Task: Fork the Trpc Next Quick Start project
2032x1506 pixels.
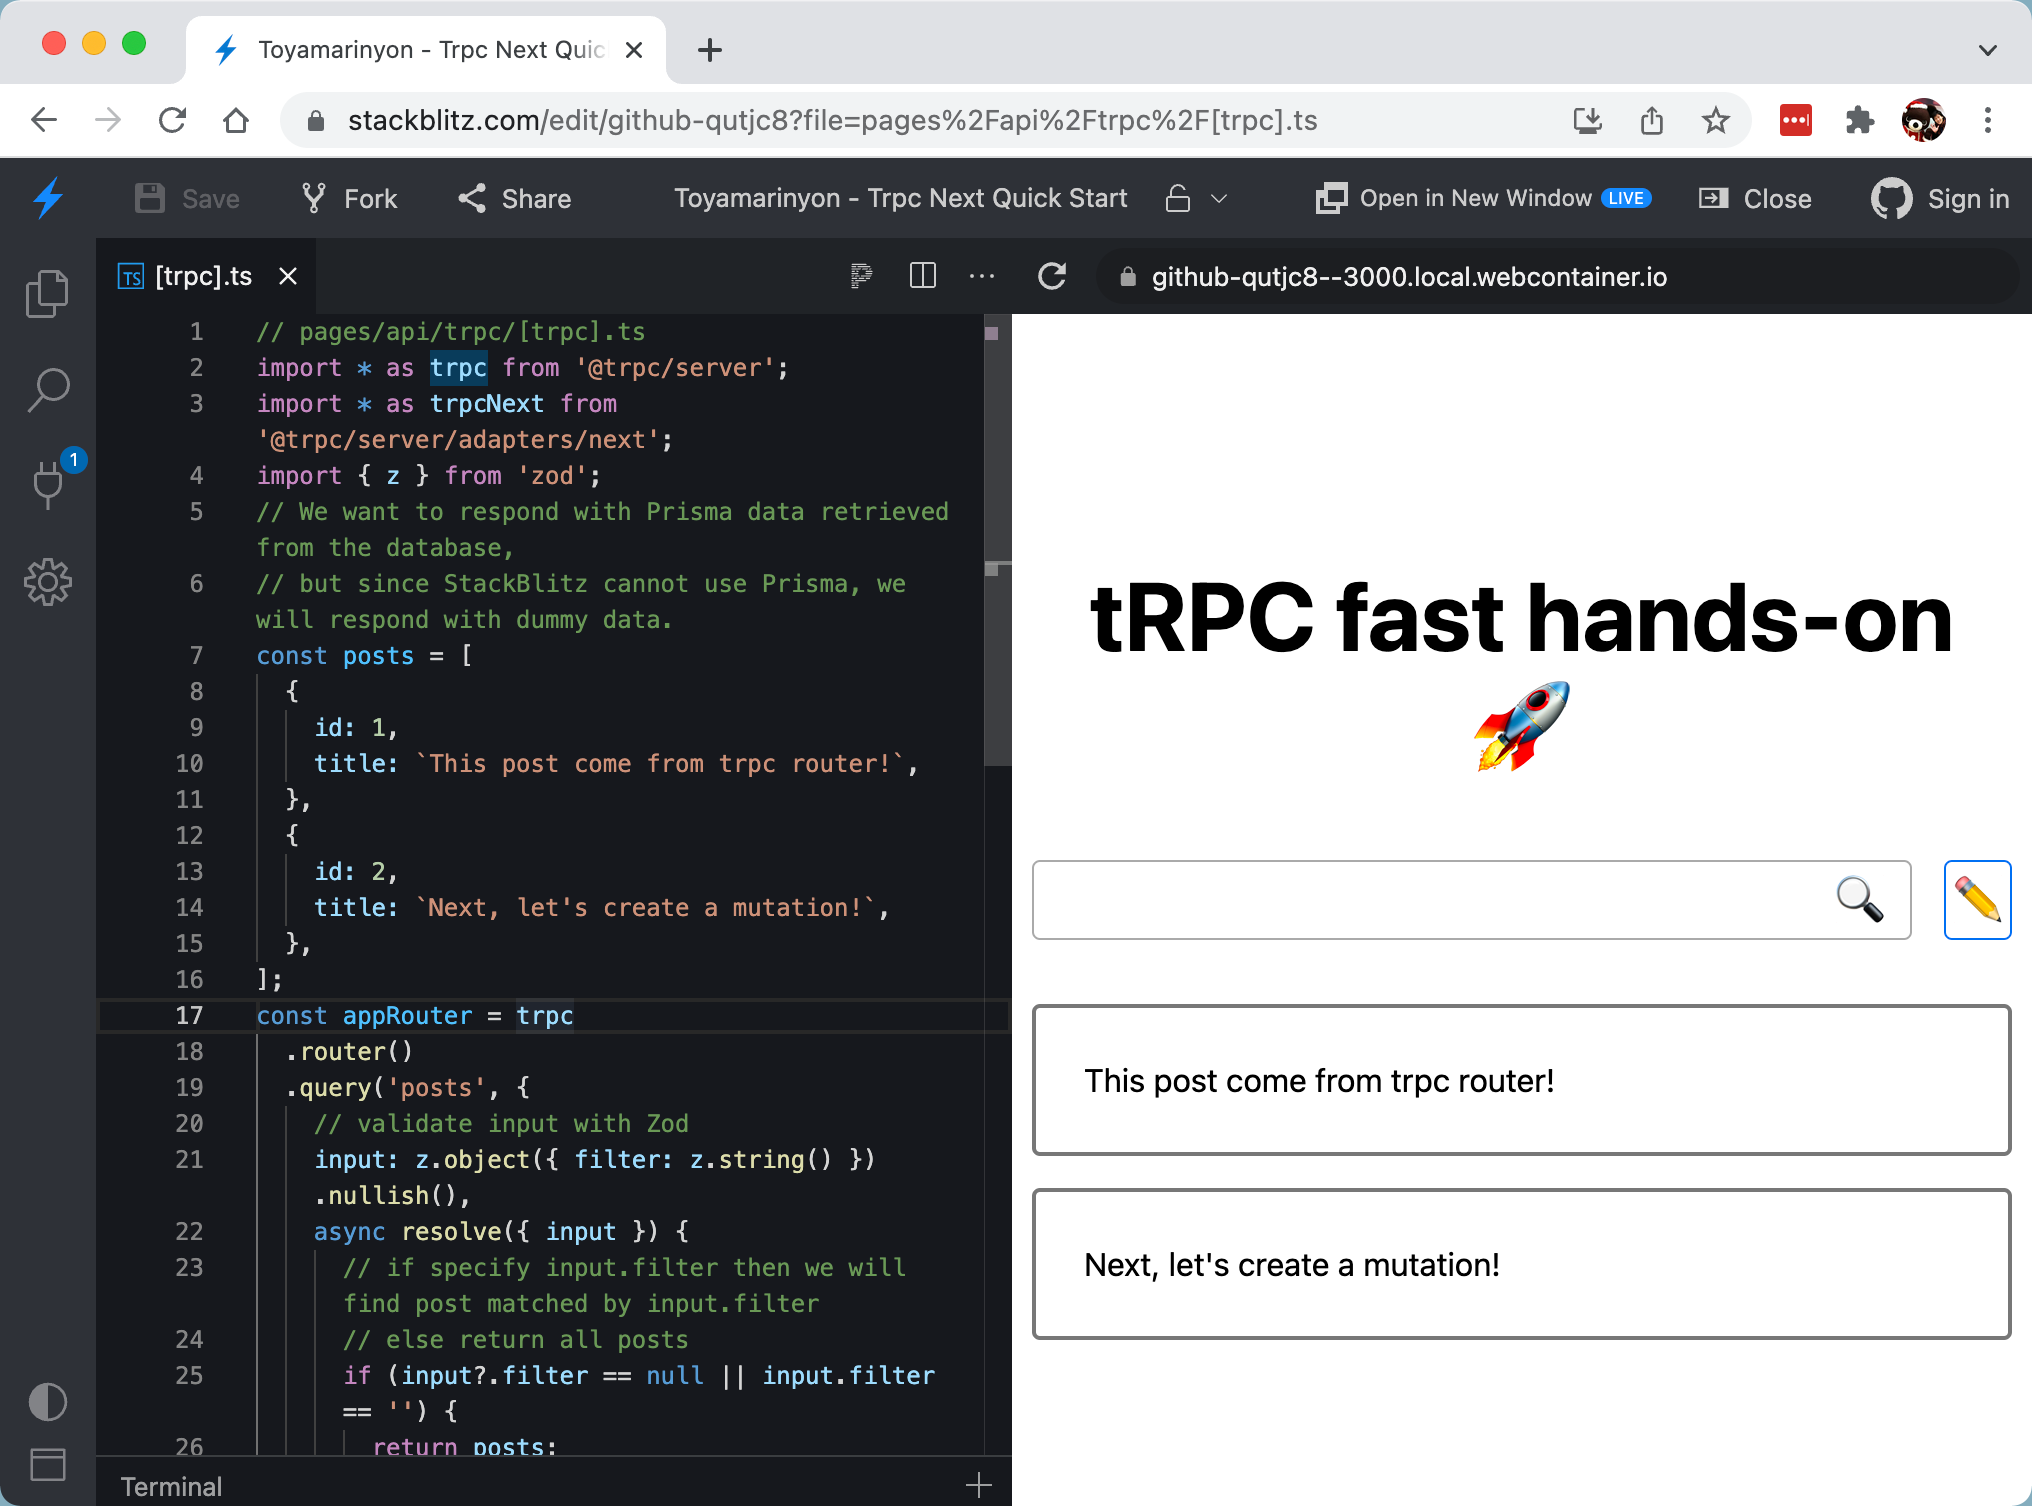Action: click(347, 198)
